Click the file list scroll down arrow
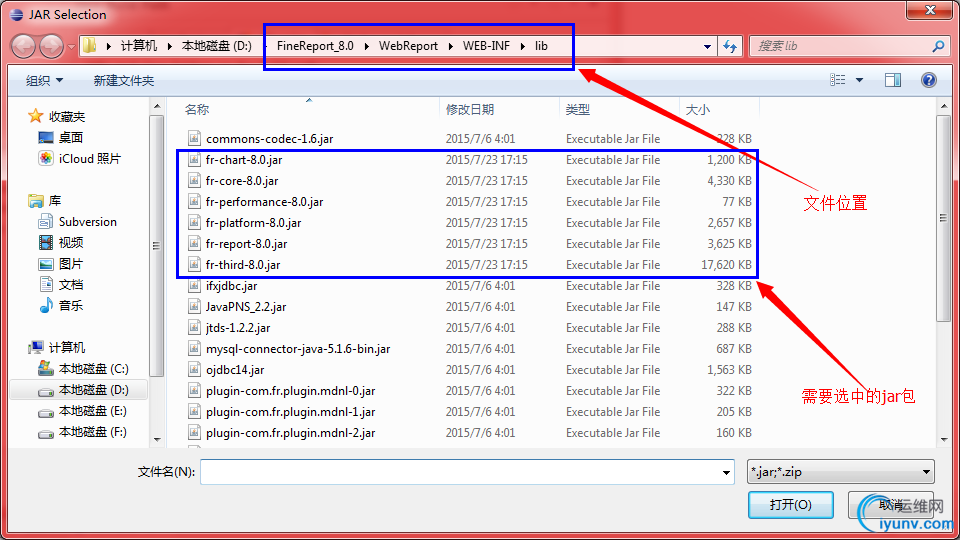This screenshot has width=960, height=540. 943,439
